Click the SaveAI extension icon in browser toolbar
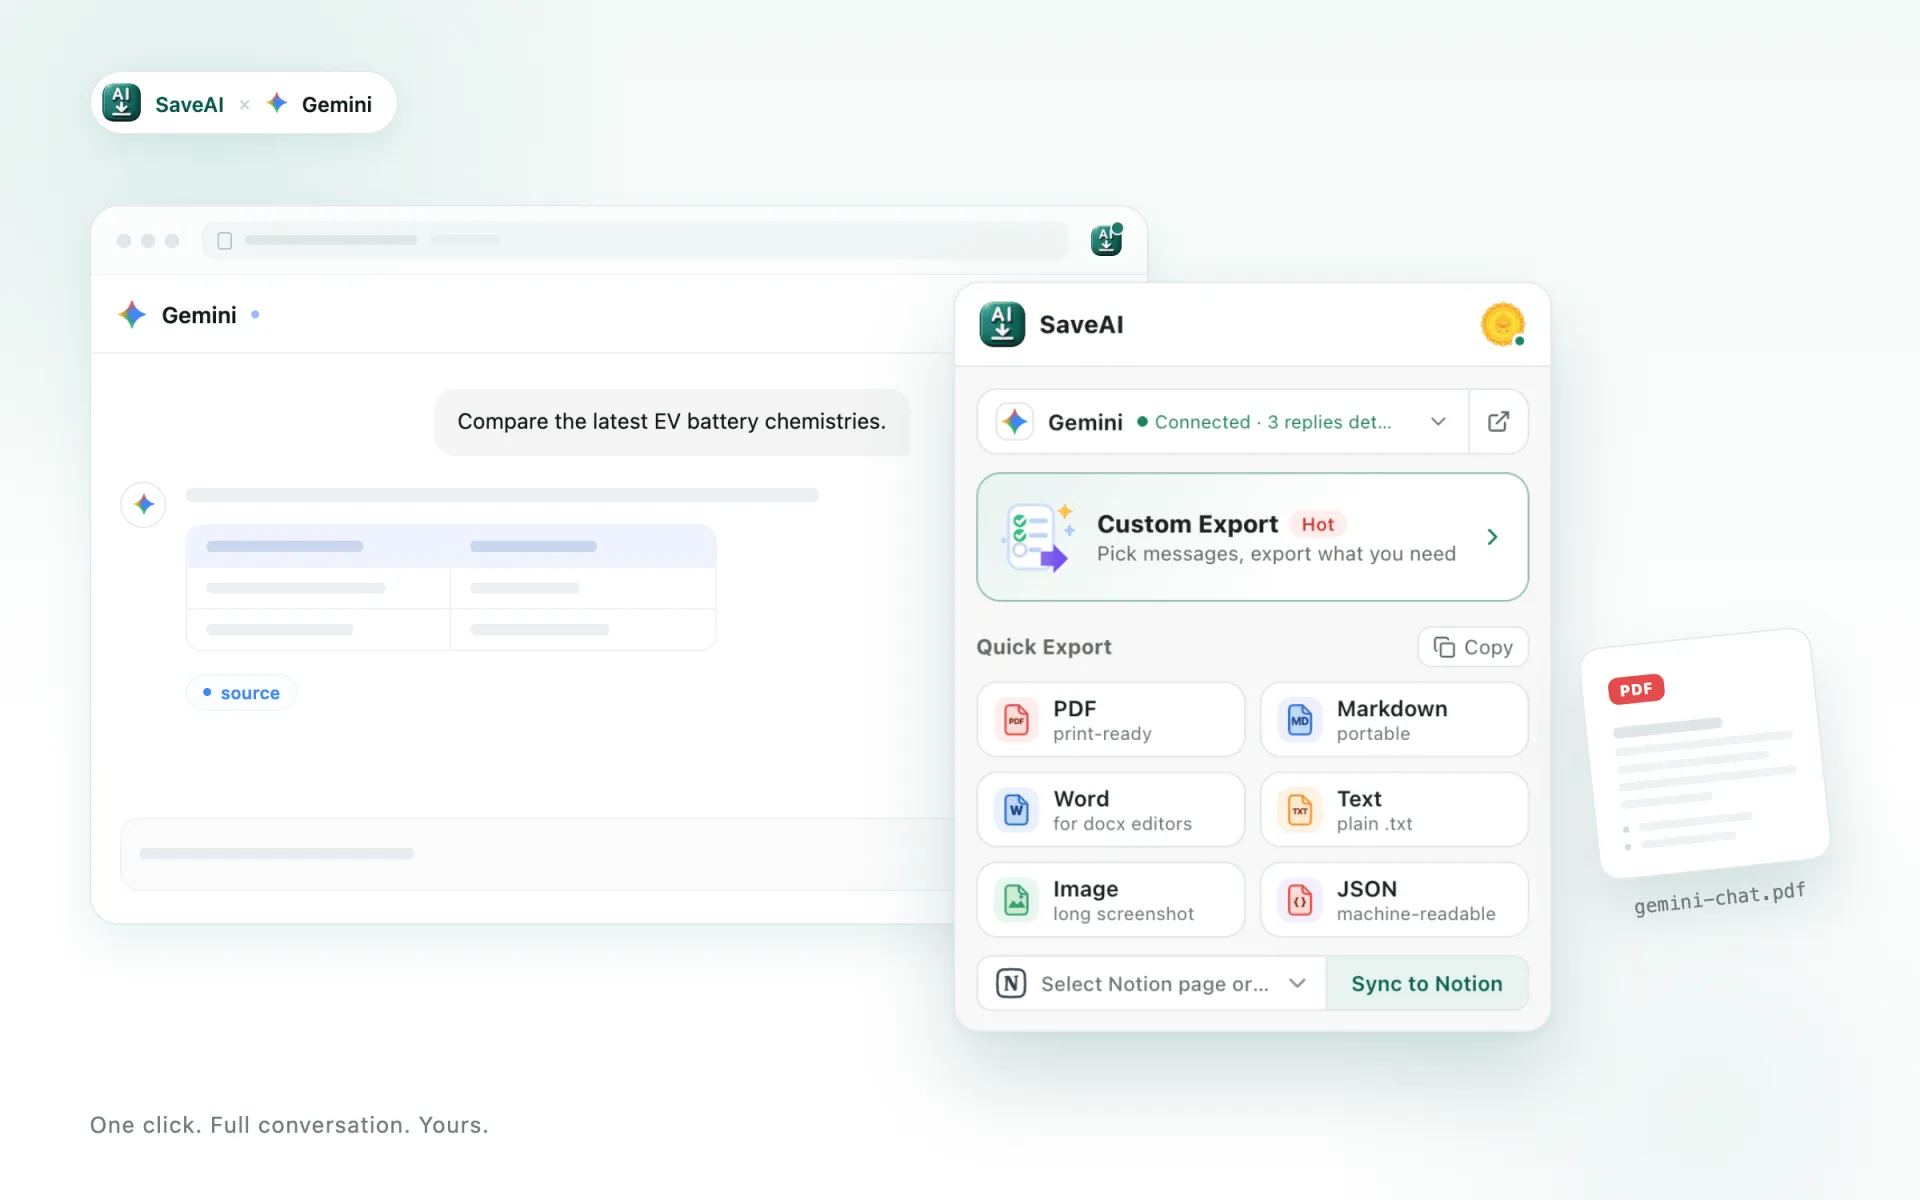This screenshot has height=1200, width=1920. coord(1106,240)
